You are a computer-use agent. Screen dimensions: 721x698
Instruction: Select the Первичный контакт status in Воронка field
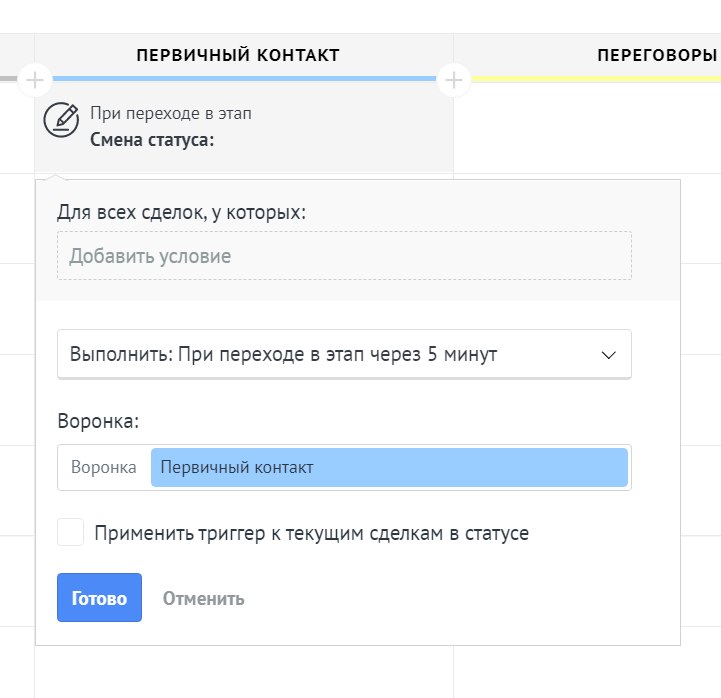tap(389, 467)
